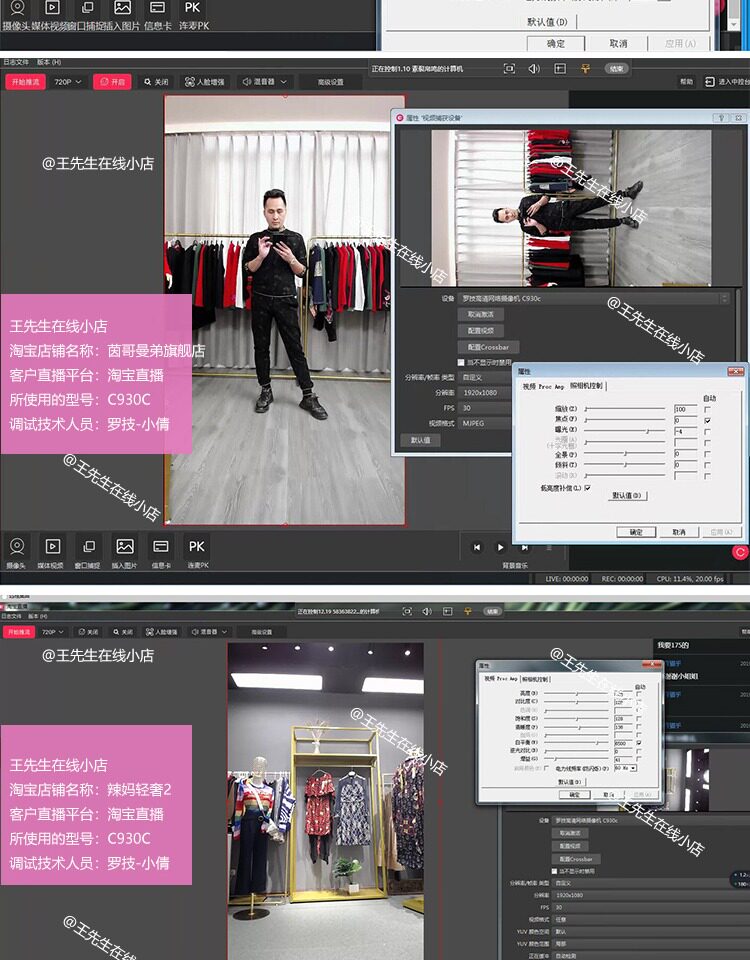This screenshot has width=750, height=960.
Task: Open 视频格式 MJPEG dropdown
Action: (x=485, y=423)
